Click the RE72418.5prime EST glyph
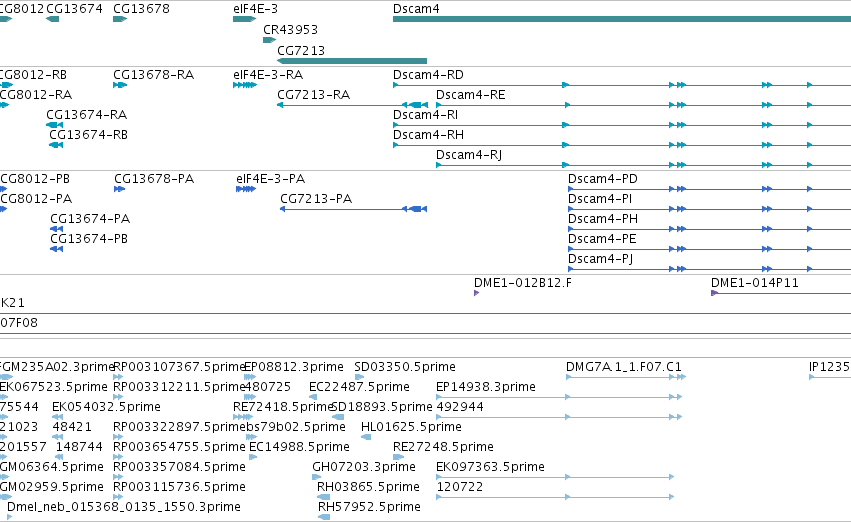Viewport: 851px width, 522px height. [x=243, y=417]
